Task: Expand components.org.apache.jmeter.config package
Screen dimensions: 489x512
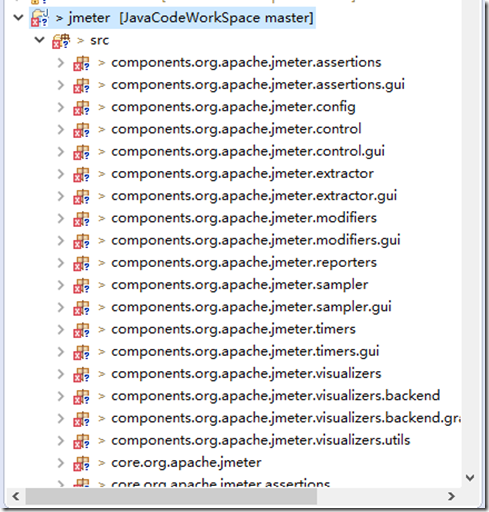Action: pyautogui.click(x=61, y=107)
